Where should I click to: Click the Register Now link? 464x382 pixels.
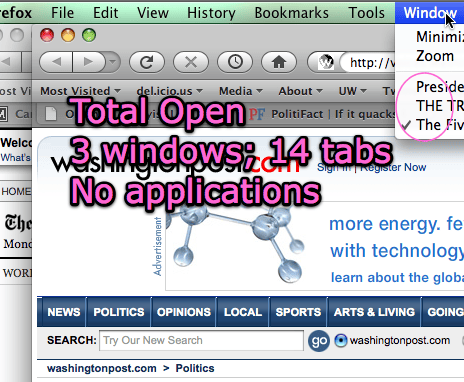pyautogui.click(x=393, y=167)
